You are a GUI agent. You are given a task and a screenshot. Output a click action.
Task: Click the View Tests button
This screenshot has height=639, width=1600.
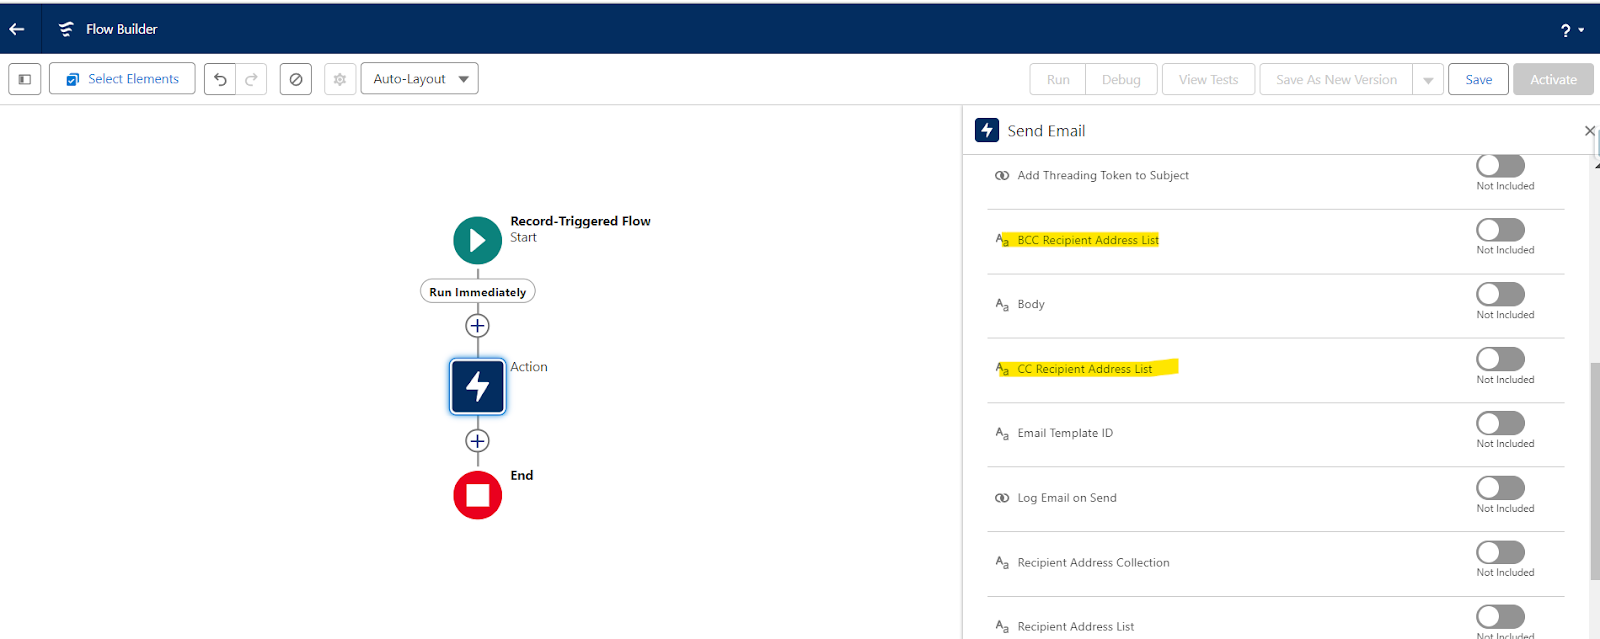[x=1208, y=80]
